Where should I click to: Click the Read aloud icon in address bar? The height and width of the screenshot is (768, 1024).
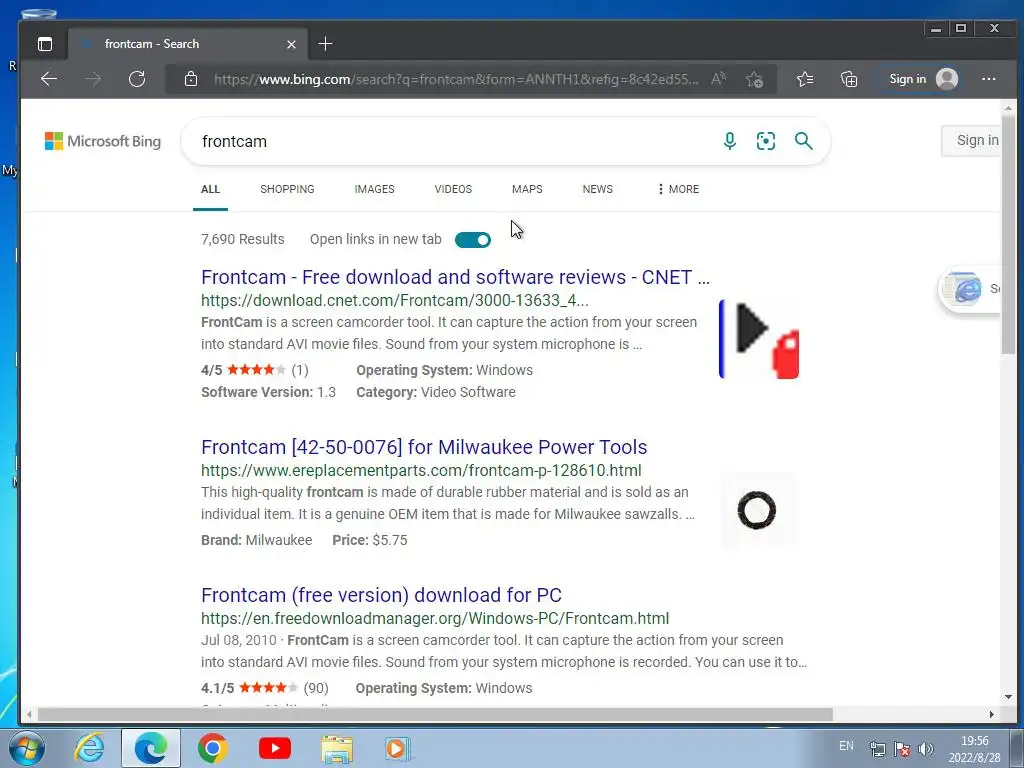coord(718,79)
